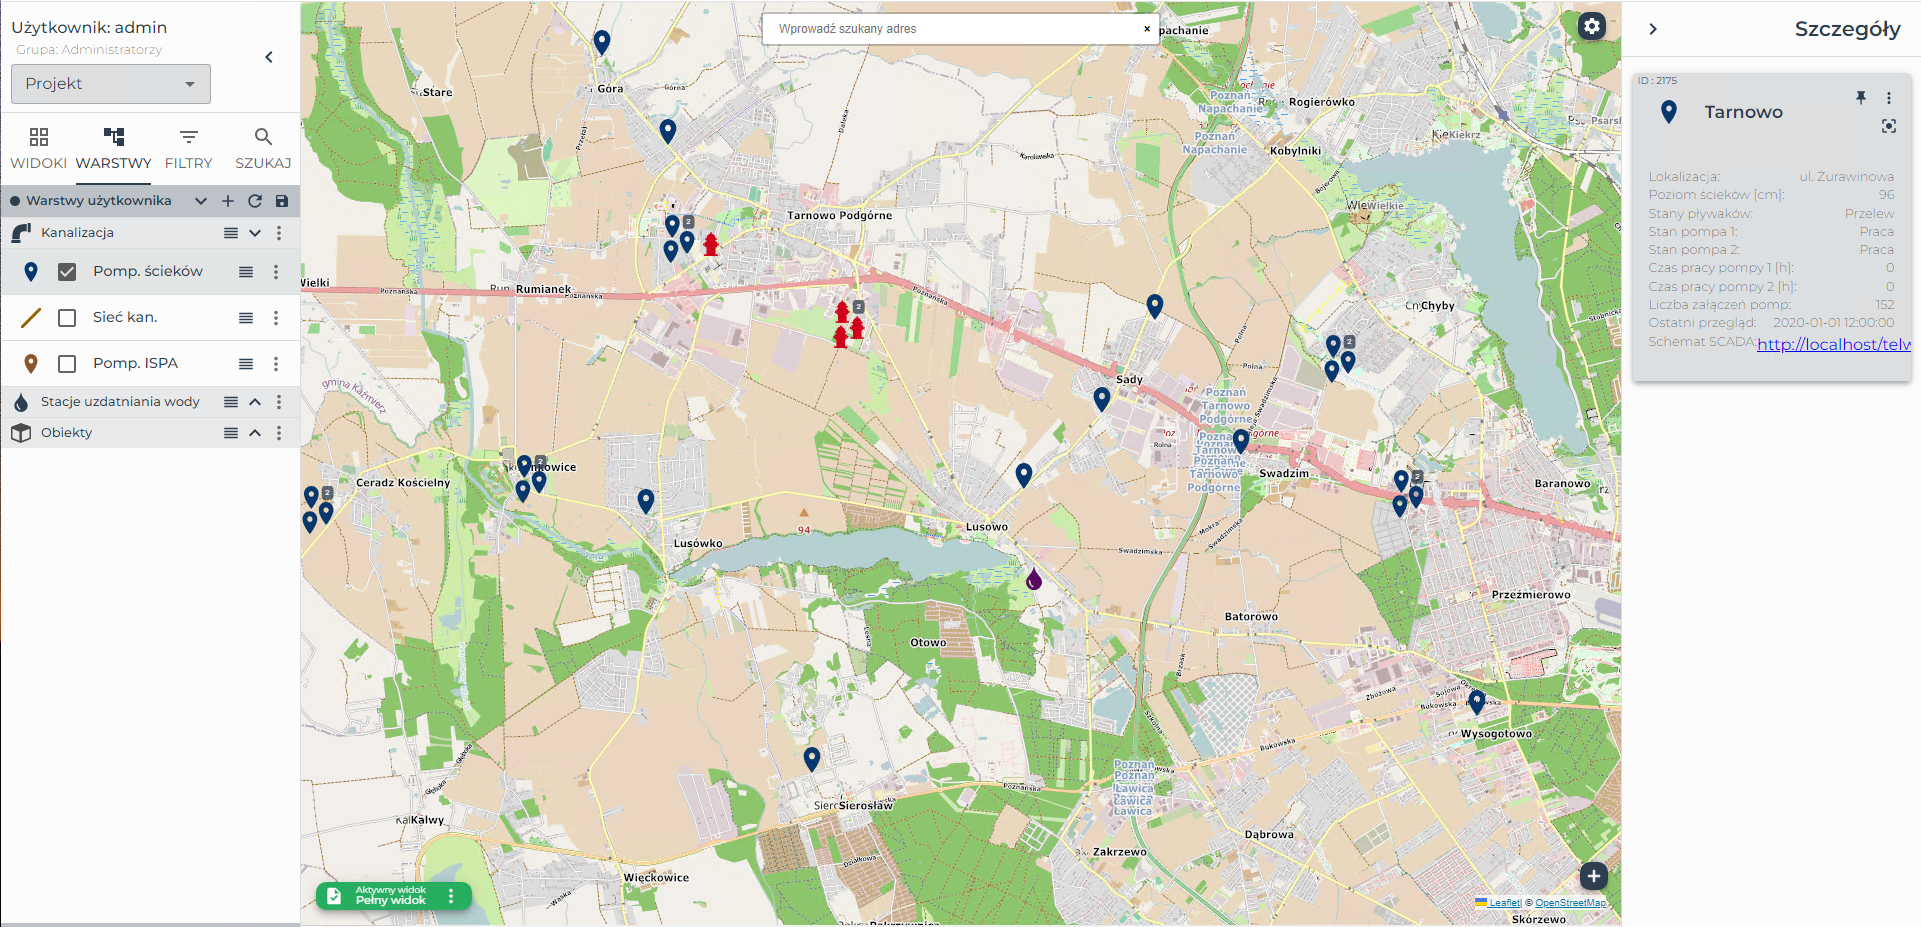
Task: Enable the Sieć kan. layer checkbox
Action: pyautogui.click(x=67, y=318)
